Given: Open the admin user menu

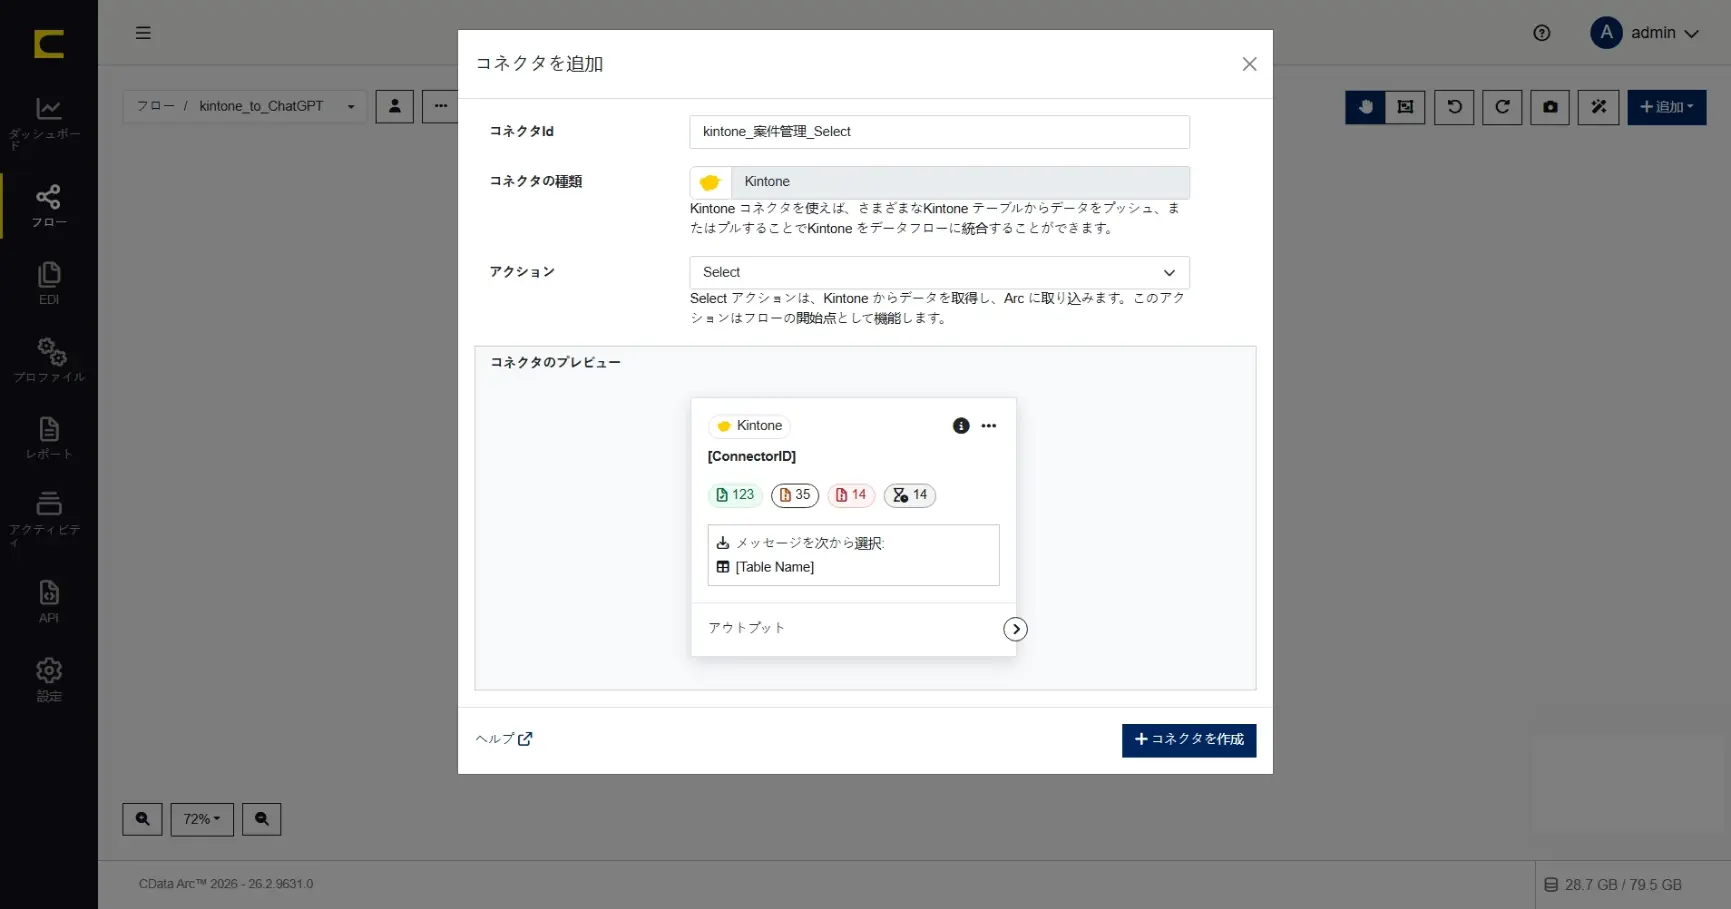Looking at the screenshot, I should [x=1645, y=33].
